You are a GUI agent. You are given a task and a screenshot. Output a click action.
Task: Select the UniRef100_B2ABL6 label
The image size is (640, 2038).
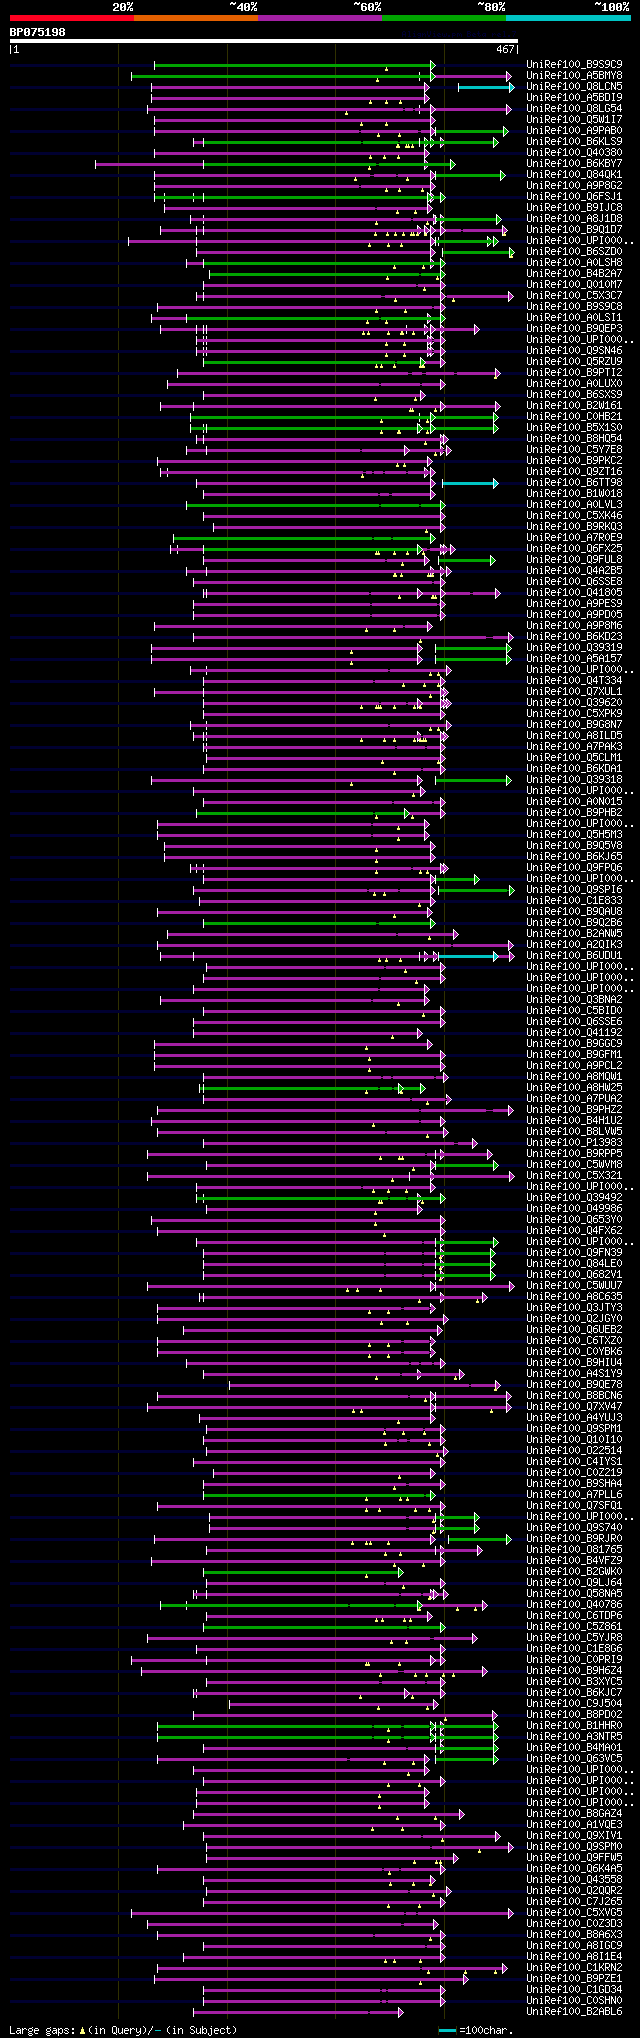(574, 2011)
